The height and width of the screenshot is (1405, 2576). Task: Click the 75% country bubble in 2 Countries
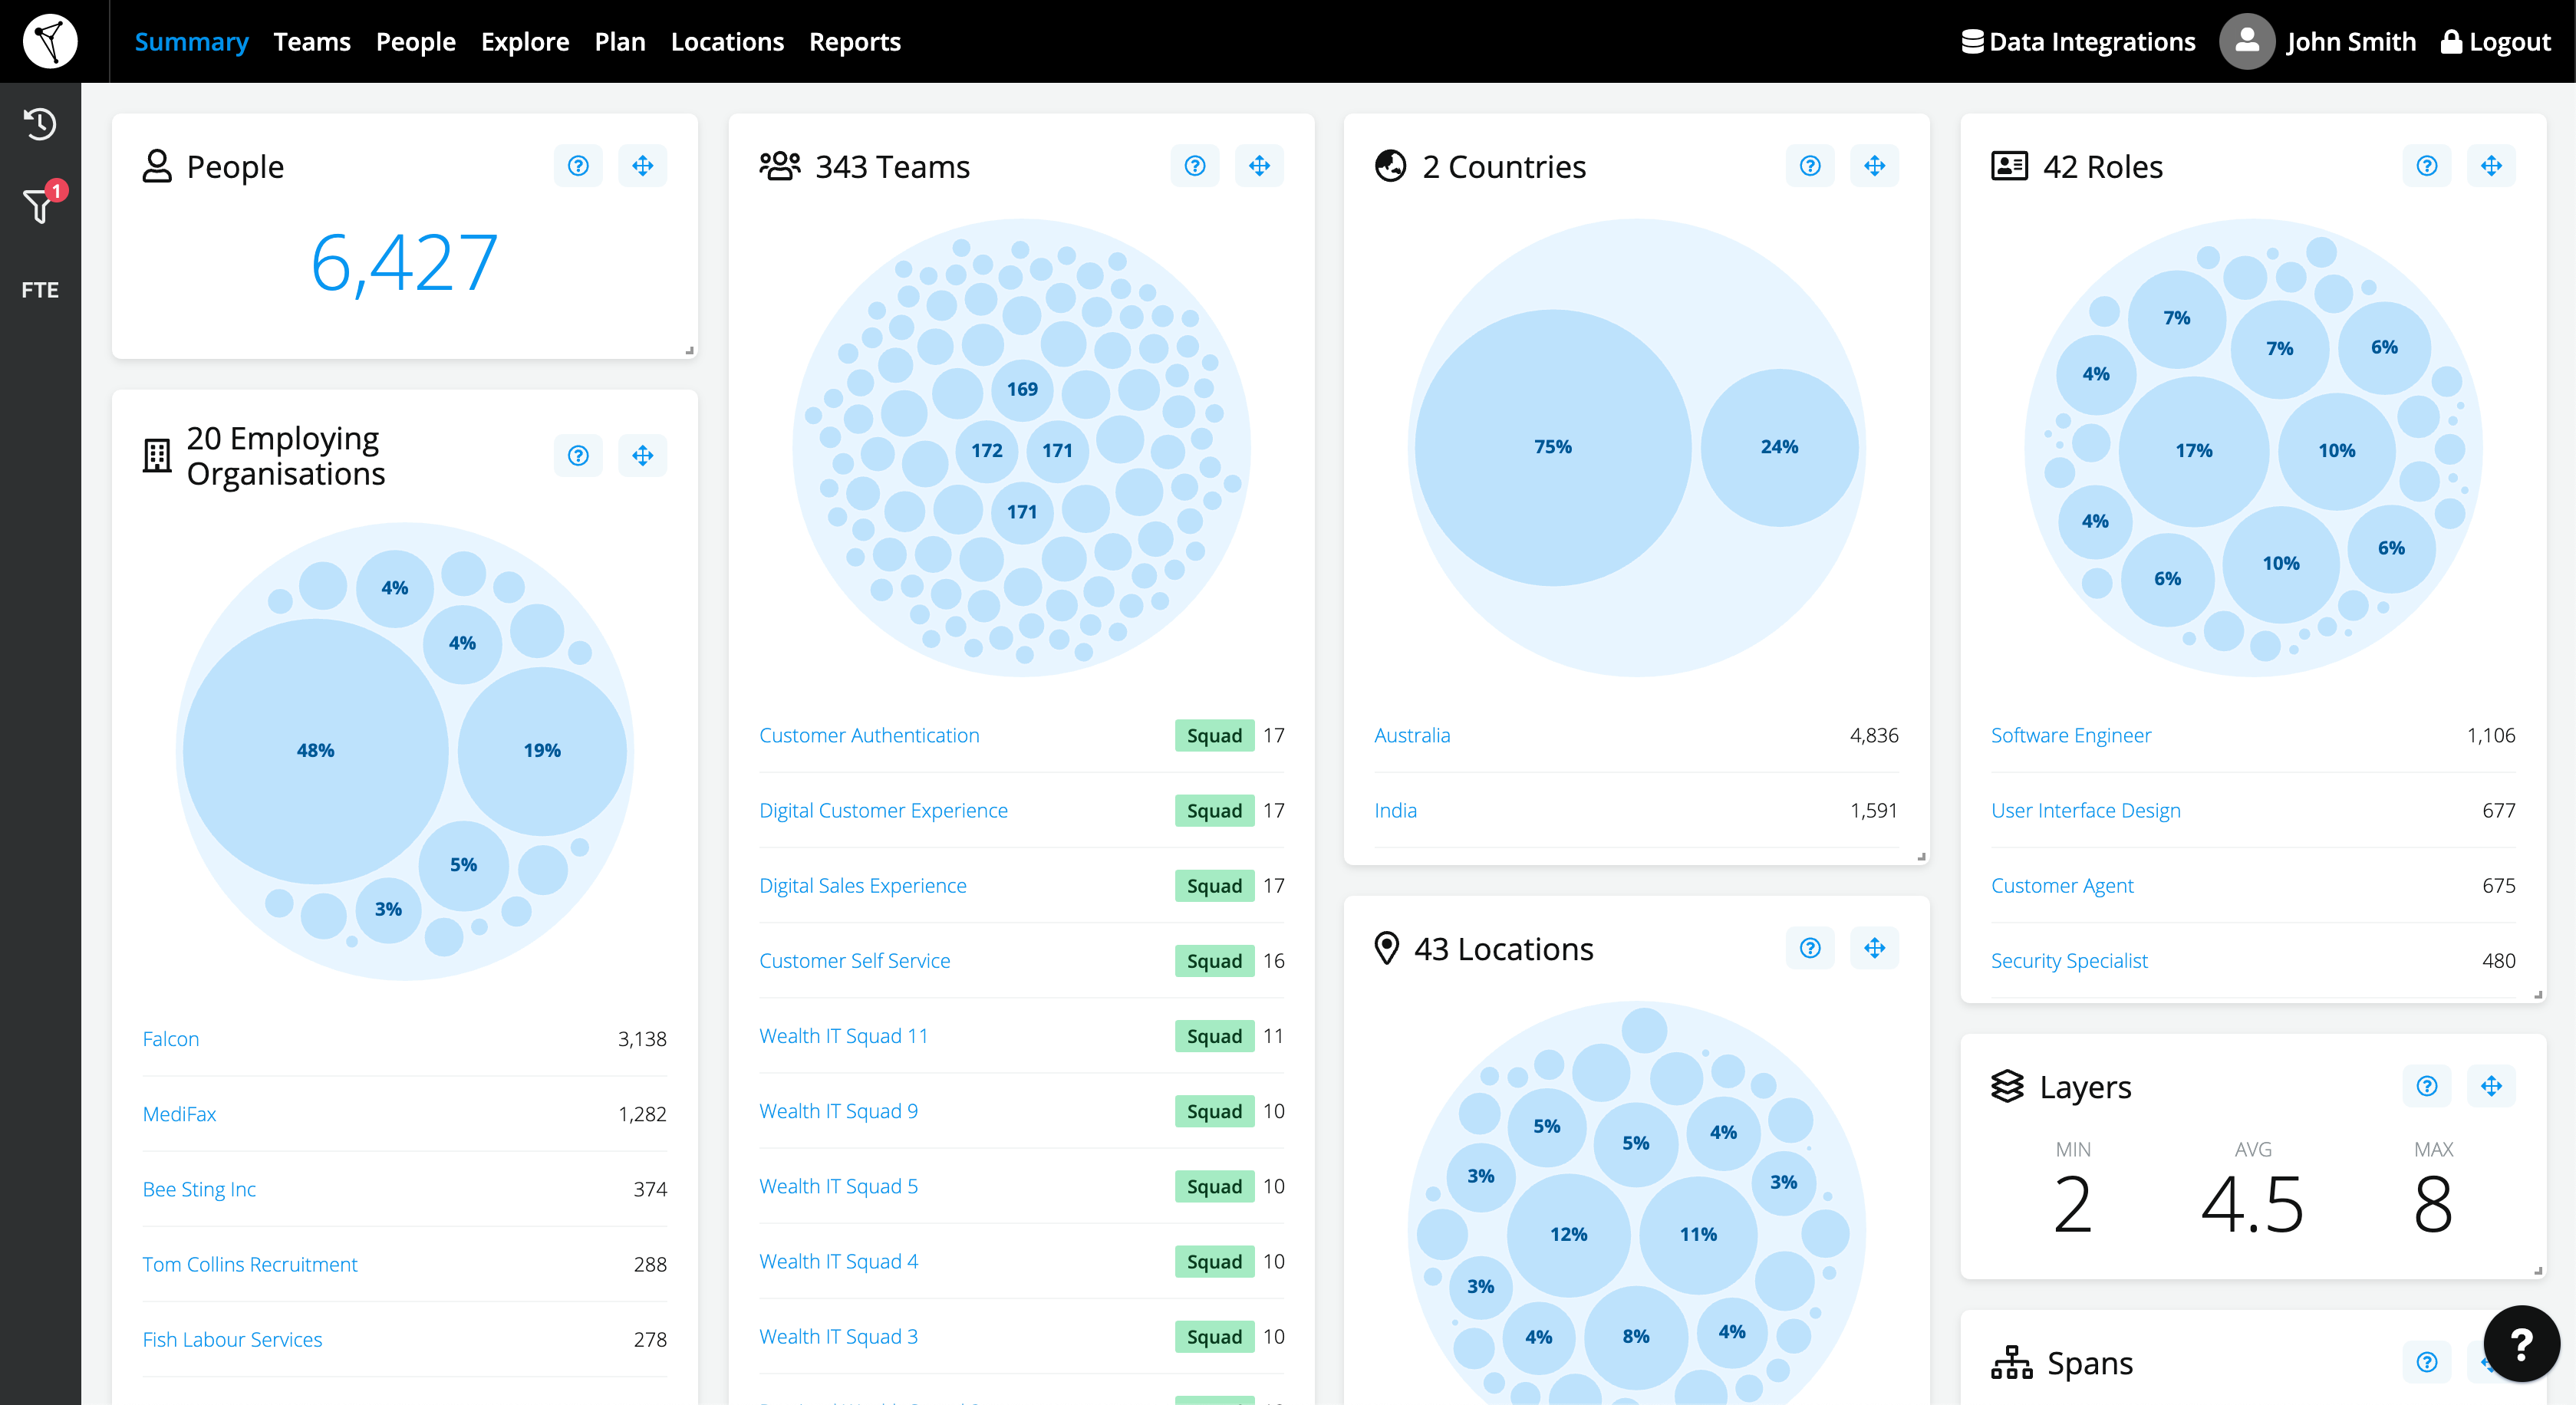pyautogui.click(x=1551, y=447)
